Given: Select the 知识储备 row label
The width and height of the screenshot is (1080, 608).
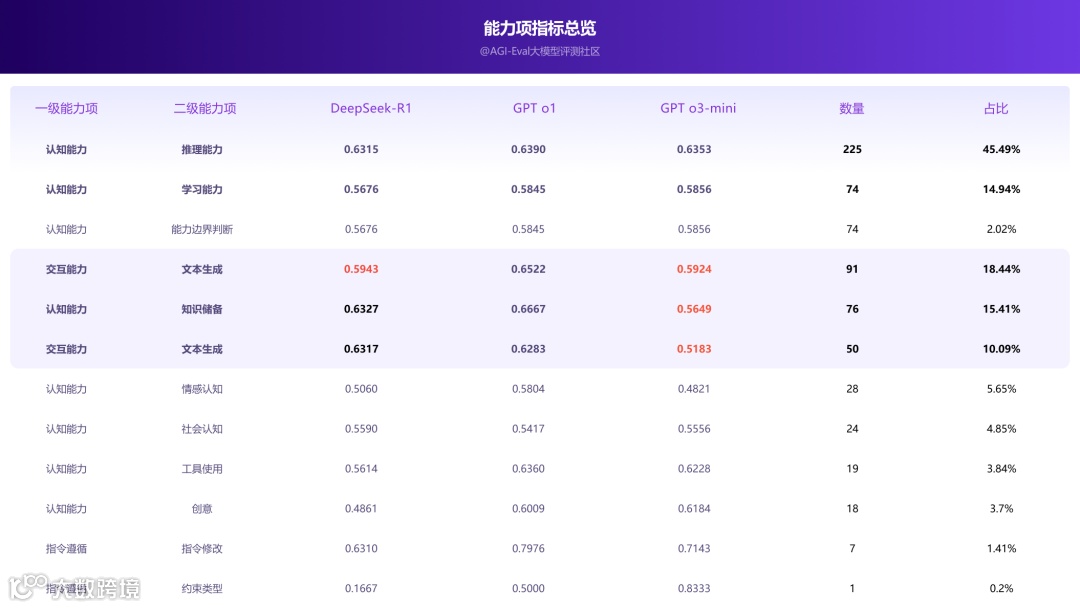Looking at the screenshot, I should (202, 309).
